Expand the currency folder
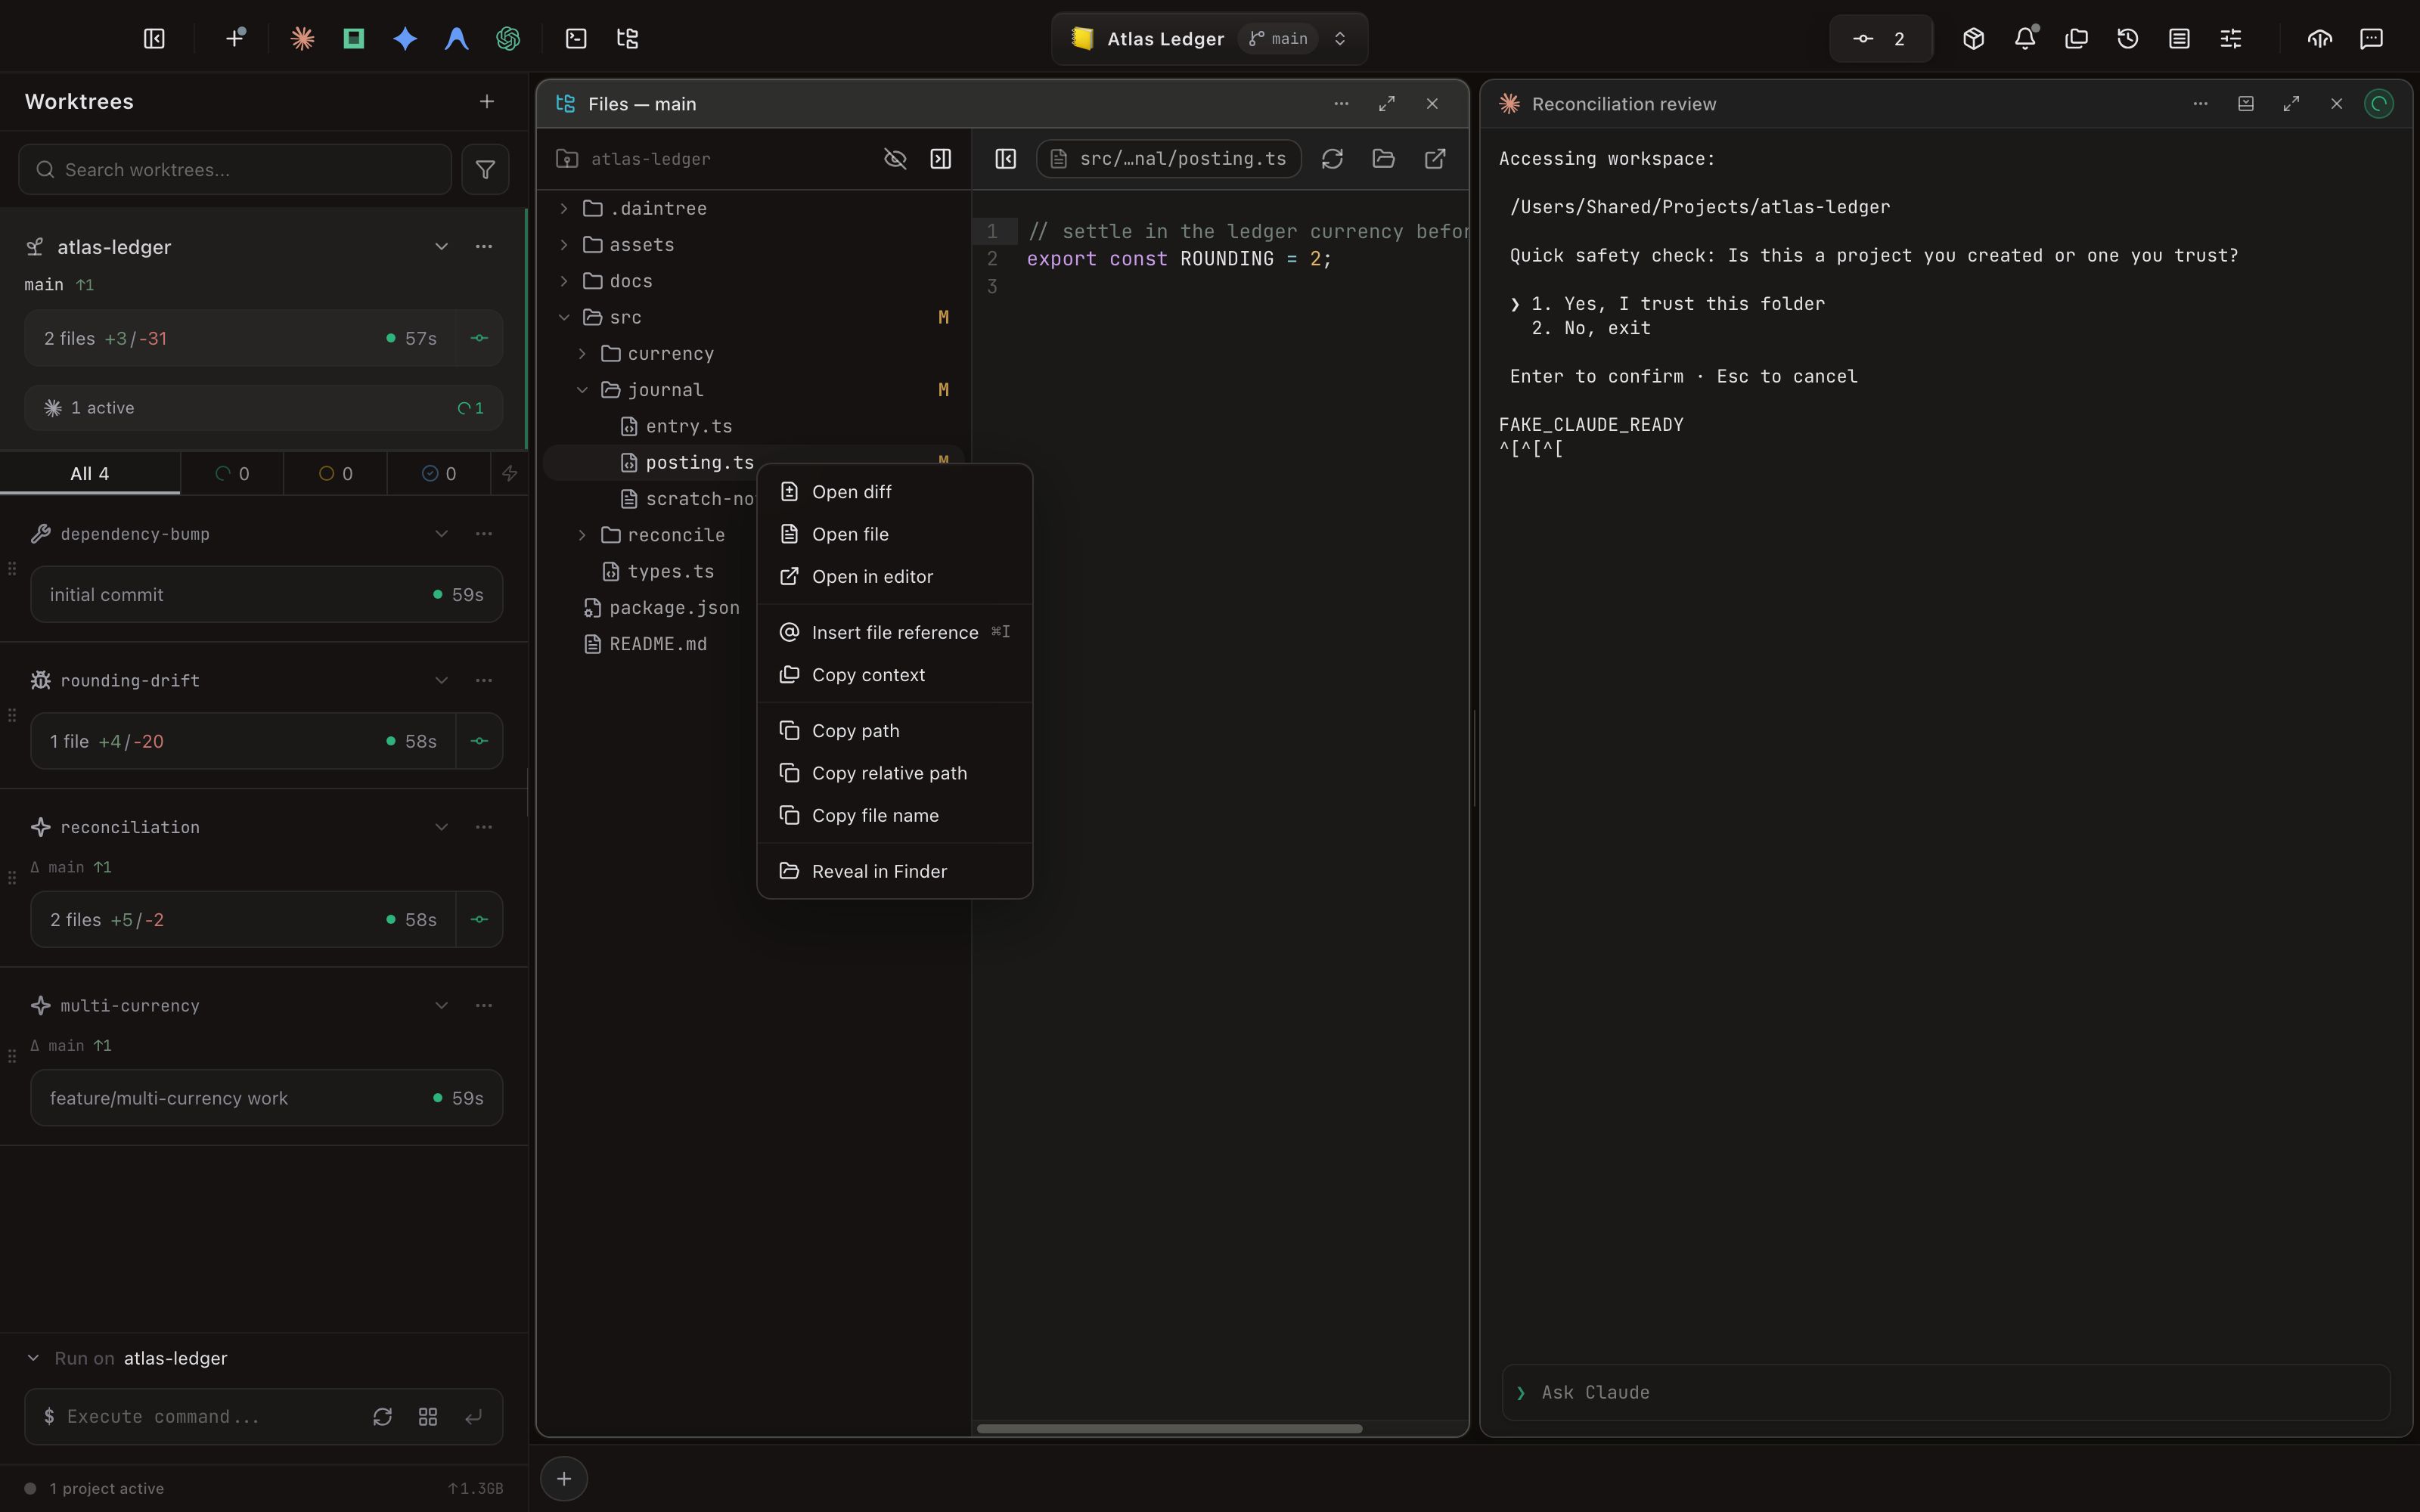The image size is (2420, 1512). (x=582, y=353)
